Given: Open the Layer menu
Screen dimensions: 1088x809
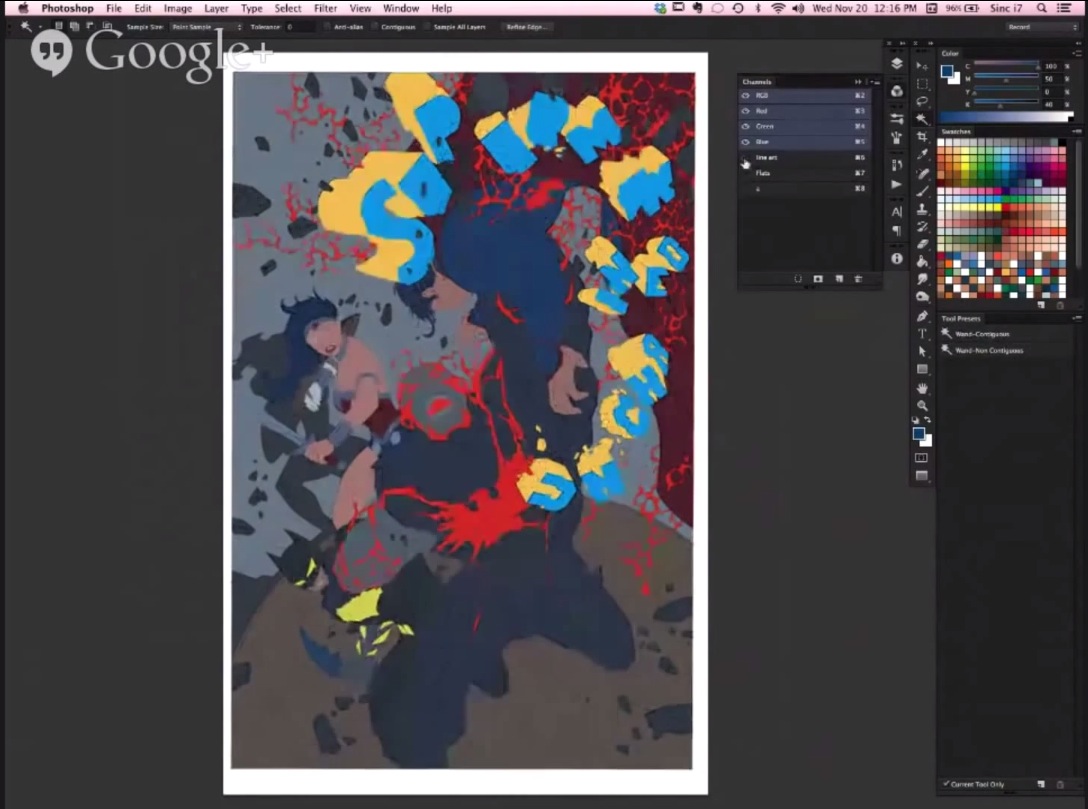Looking at the screenshot, I should point(216,8).
